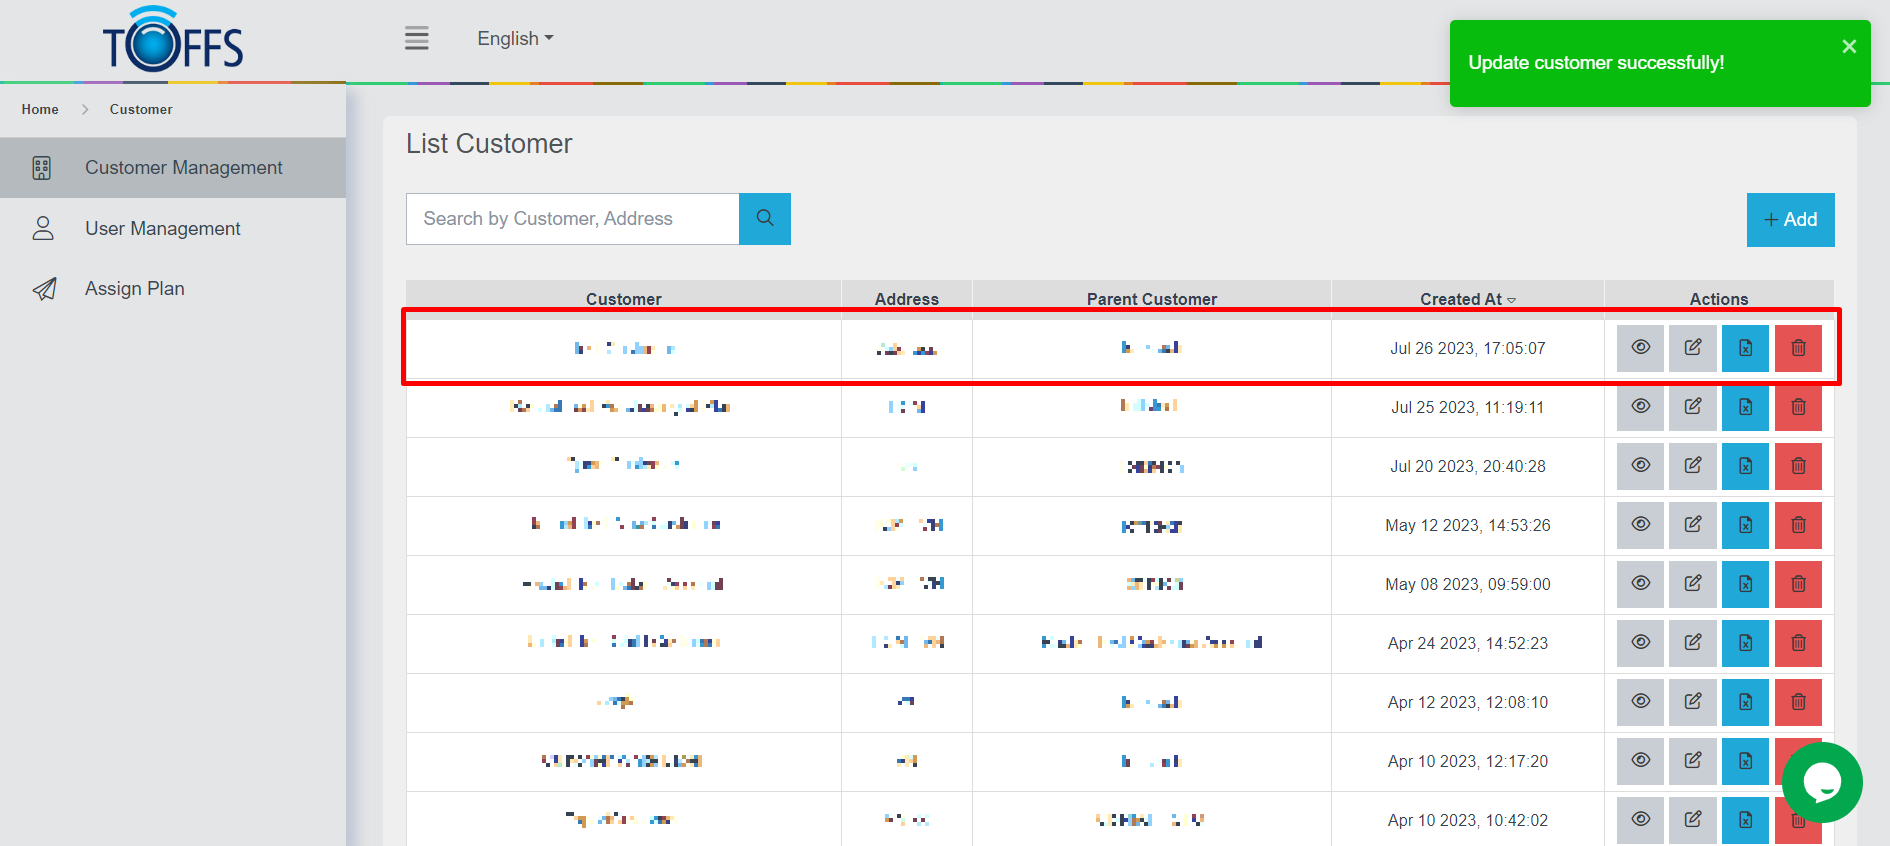Open the live chat bubble
This screenshot has height=846, width=1890.
click(x=1822, y=783)
